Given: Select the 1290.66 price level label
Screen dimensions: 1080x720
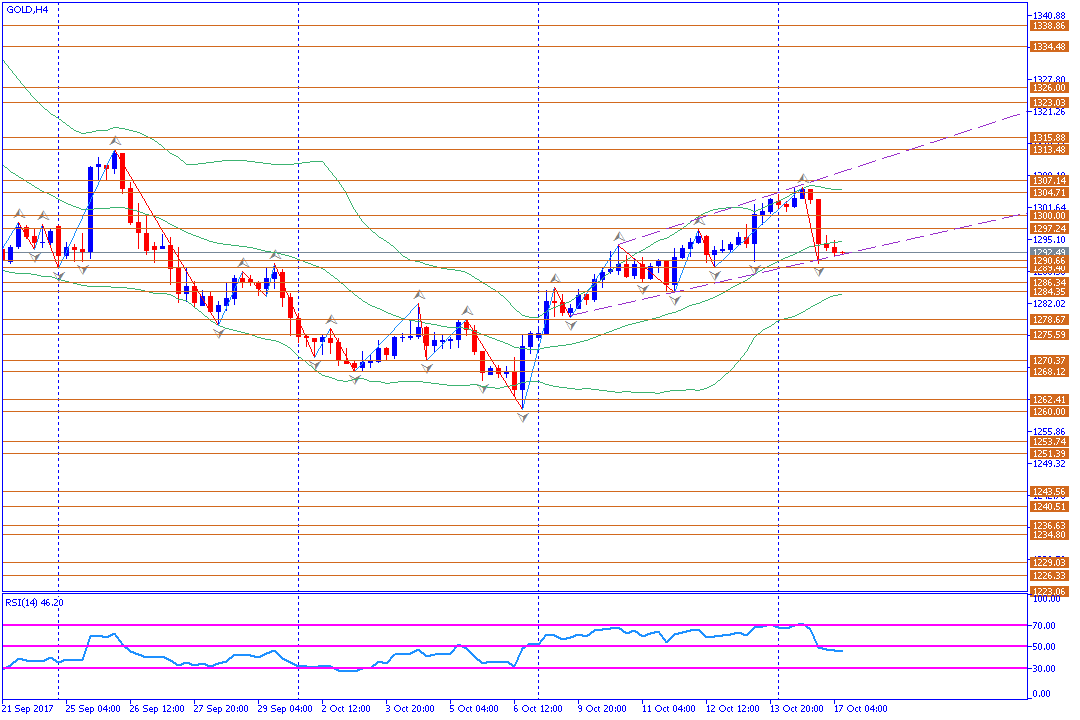Looking at the screenshot, I should click(x=1049, y=261).
